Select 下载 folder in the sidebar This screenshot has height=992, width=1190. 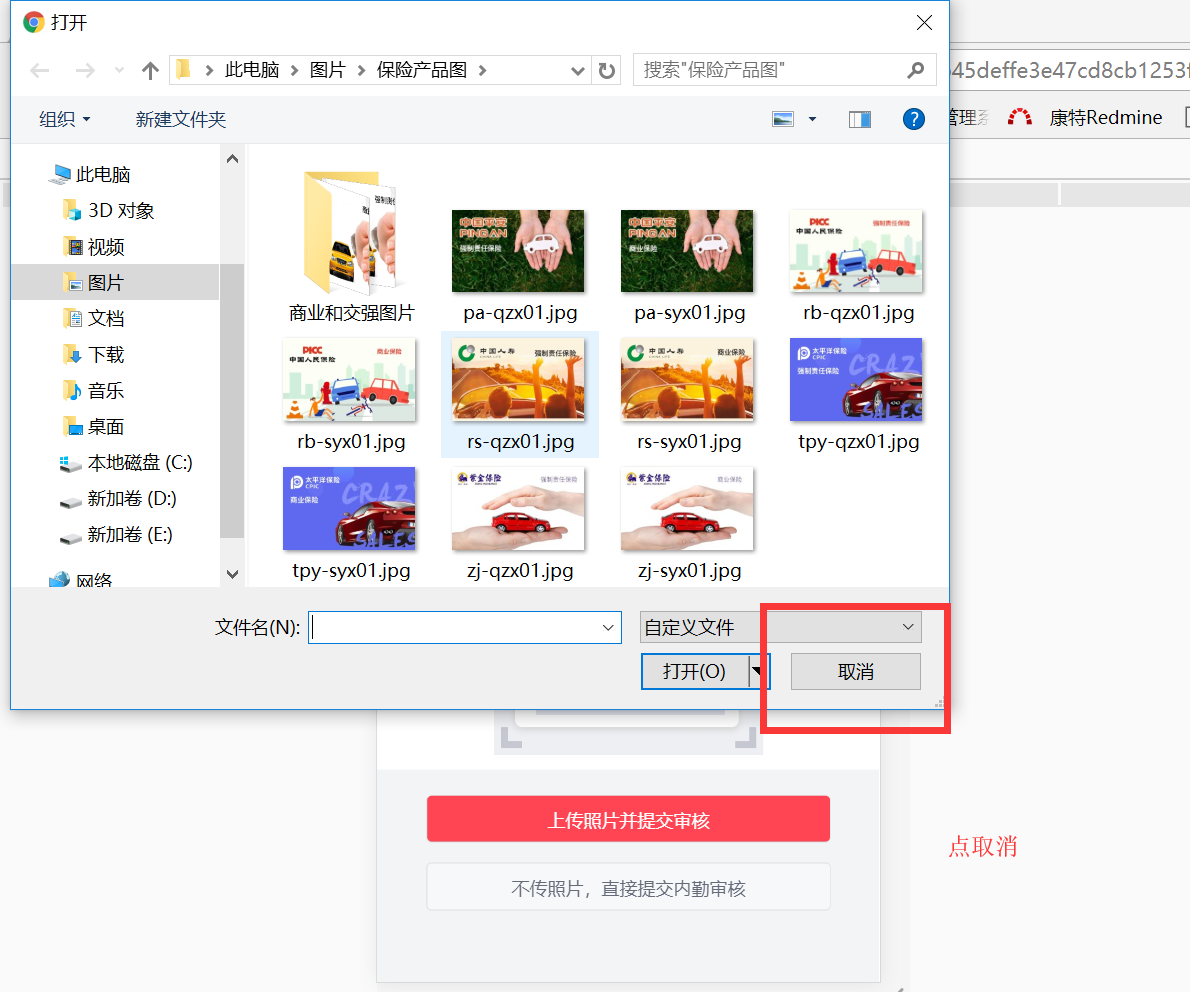point(93,354)
